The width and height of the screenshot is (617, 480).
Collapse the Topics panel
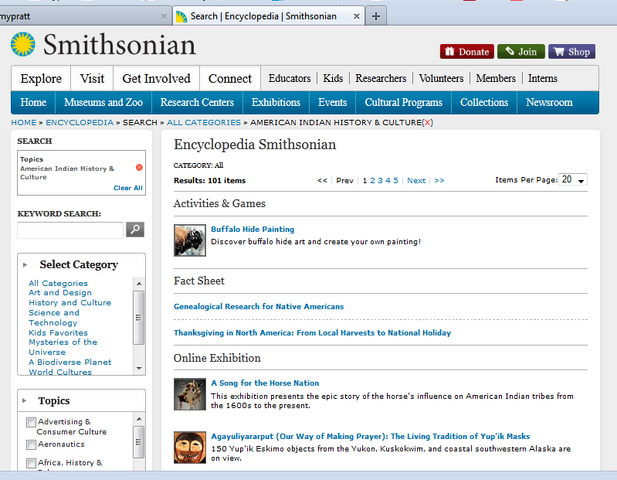[24, 401]
